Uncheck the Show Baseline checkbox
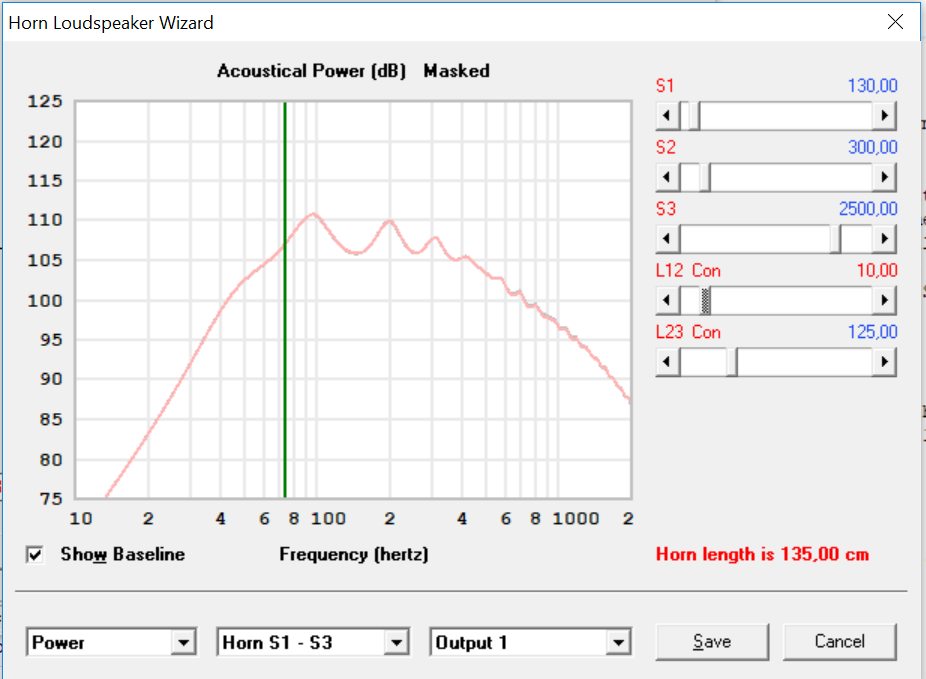The height and width of the screenshot is (679, 926). coord(35,554)
